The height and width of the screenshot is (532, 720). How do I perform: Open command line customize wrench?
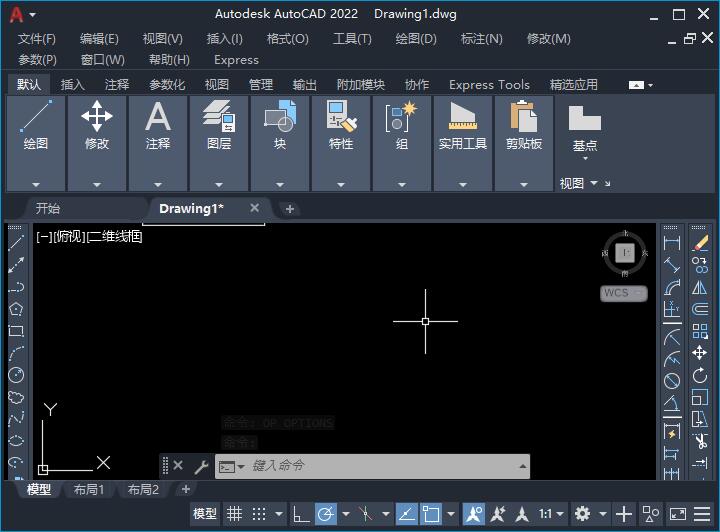202,467
